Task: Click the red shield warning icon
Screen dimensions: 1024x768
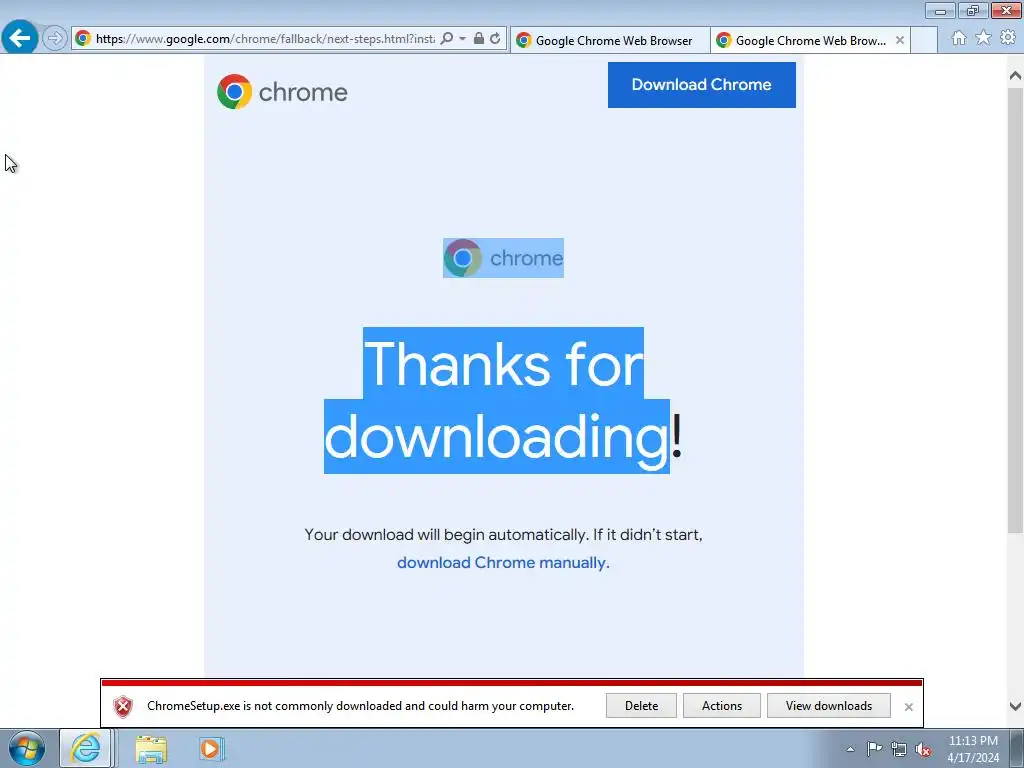Action: [x=123, y=706]
